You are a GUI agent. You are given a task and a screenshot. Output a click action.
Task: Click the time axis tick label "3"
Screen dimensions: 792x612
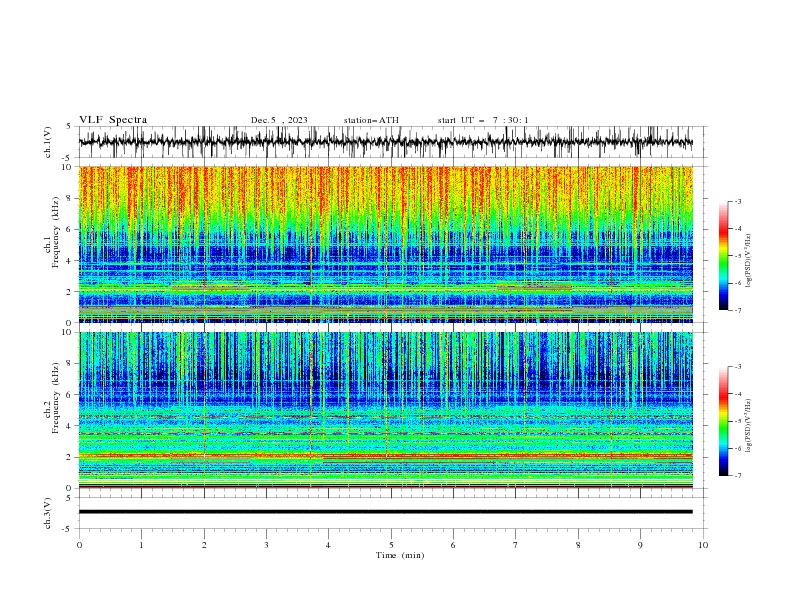266,545
